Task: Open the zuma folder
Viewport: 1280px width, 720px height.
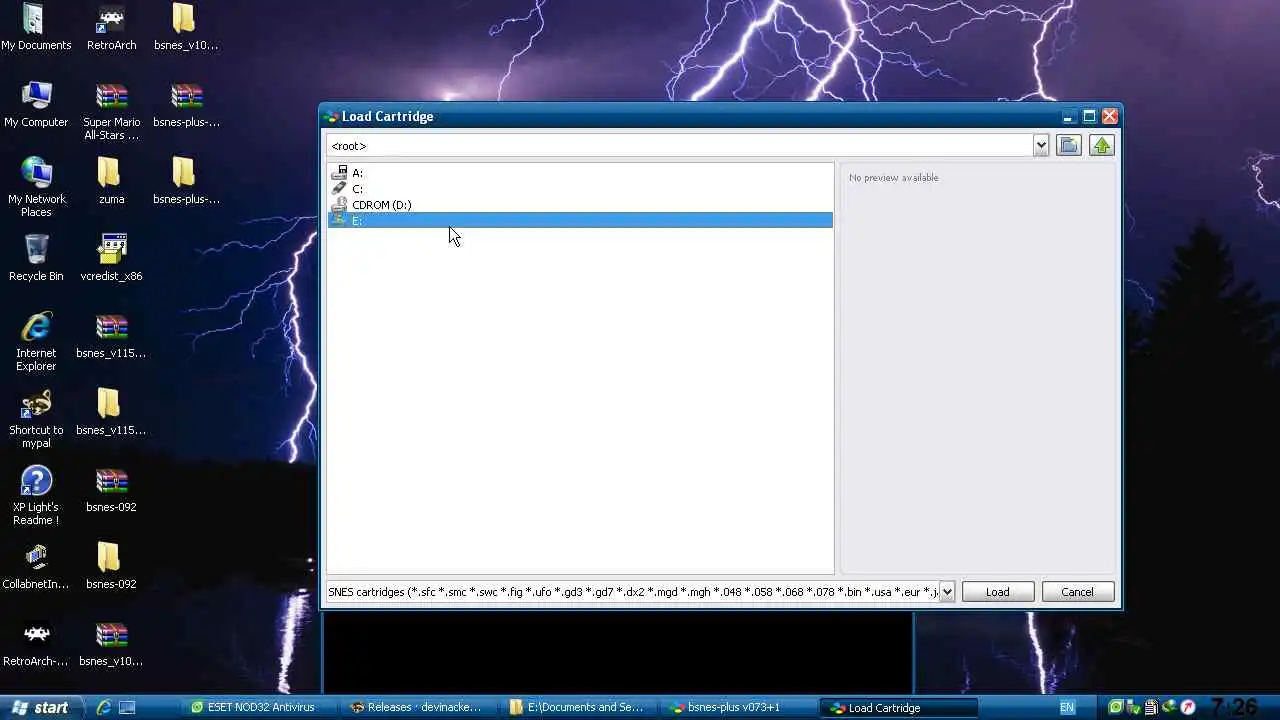Action: (x=111, y=182)
